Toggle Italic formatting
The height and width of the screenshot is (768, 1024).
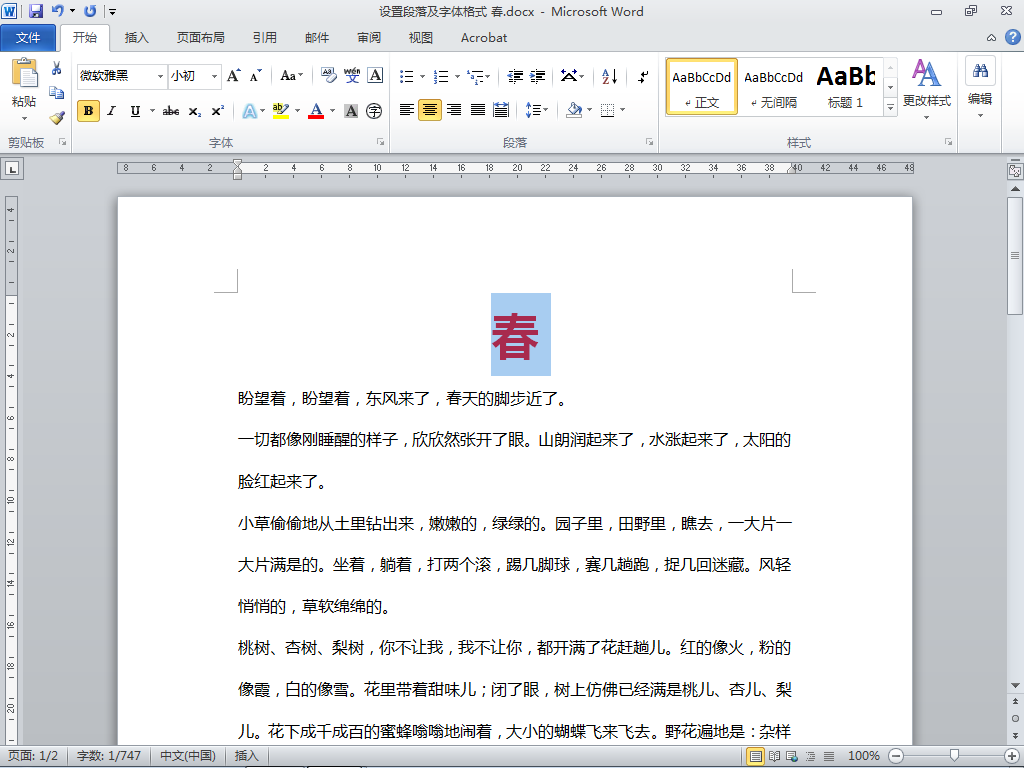point(112,111)
